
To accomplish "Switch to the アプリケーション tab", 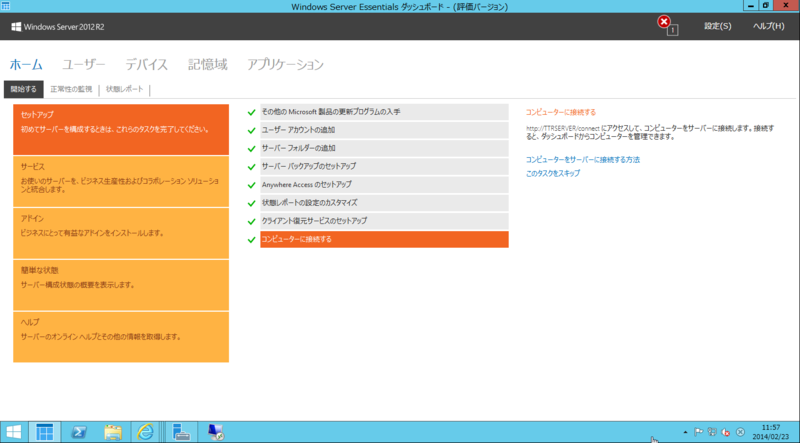I will (x=286, y=65).
